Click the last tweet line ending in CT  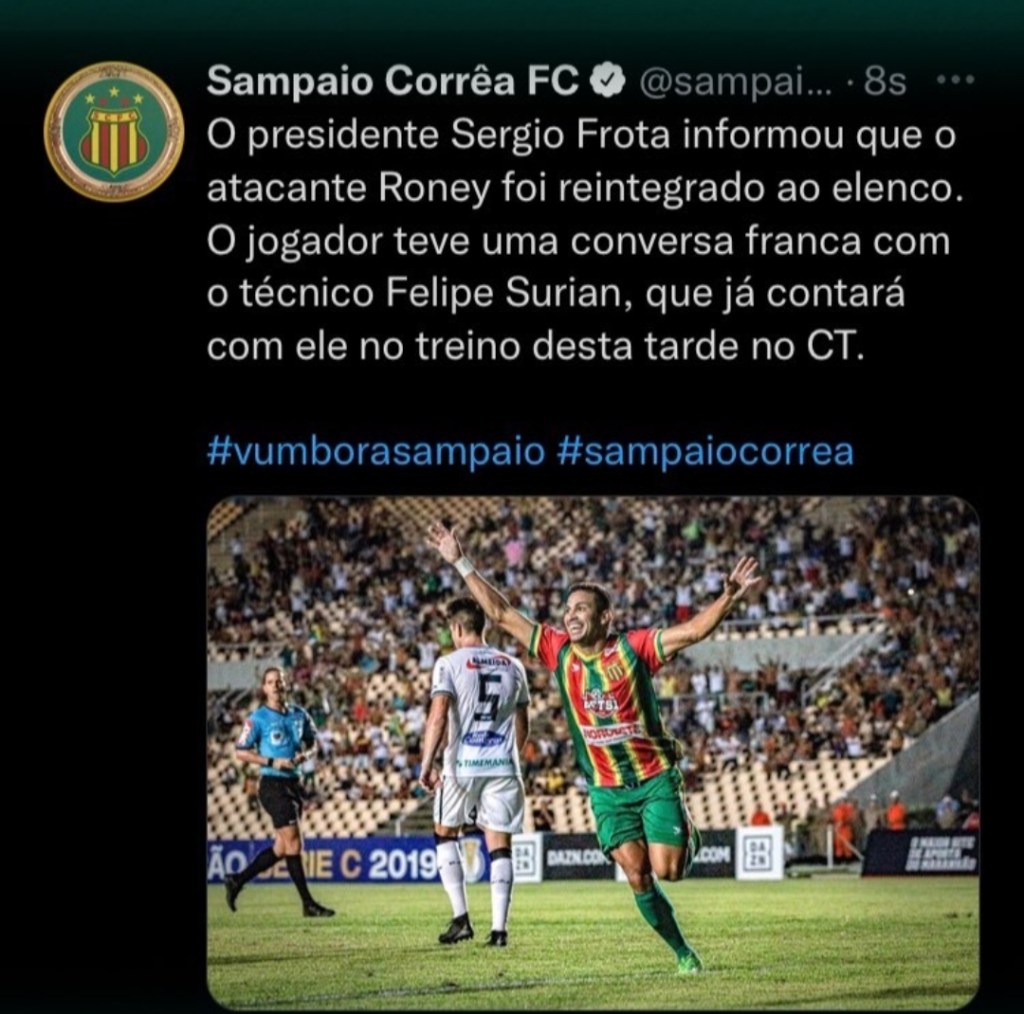tap(536, 346)
